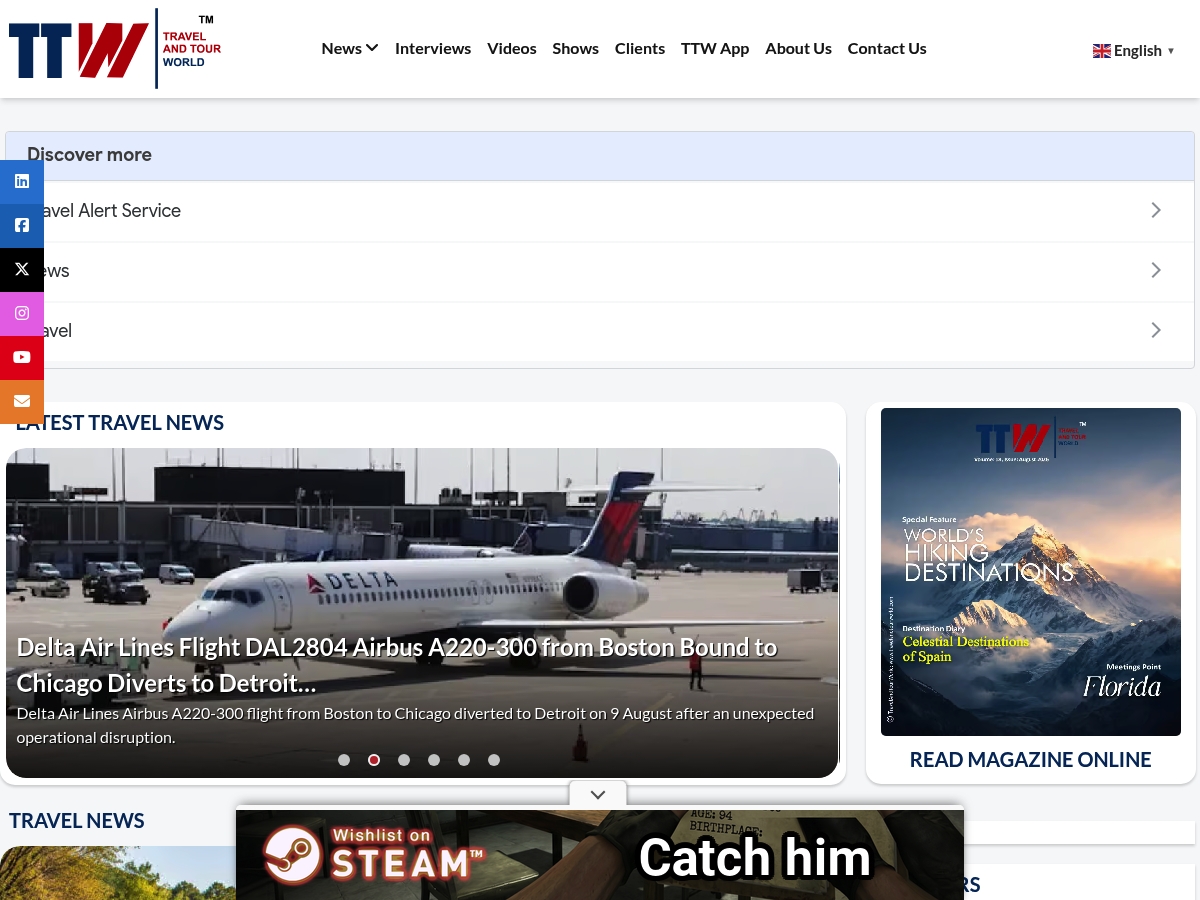1200x900 pixels.
Task: Open the About Us menu item
Action: coord(798,48)
